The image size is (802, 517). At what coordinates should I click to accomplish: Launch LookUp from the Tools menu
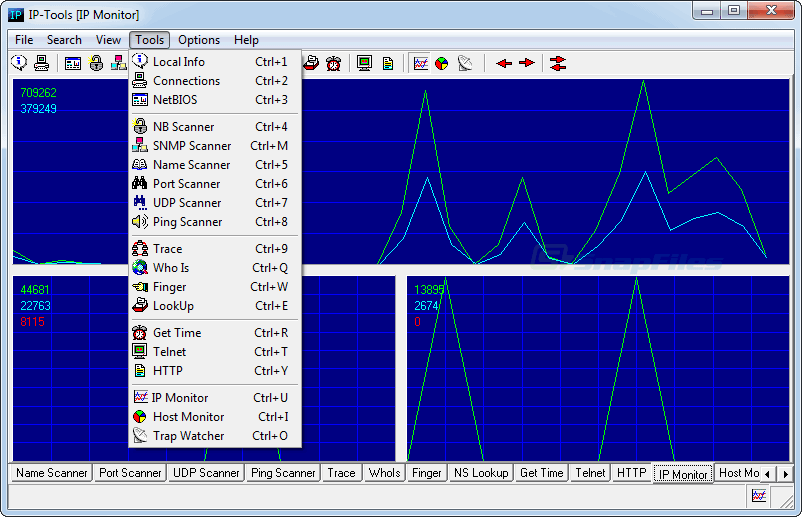click(215, 306)
